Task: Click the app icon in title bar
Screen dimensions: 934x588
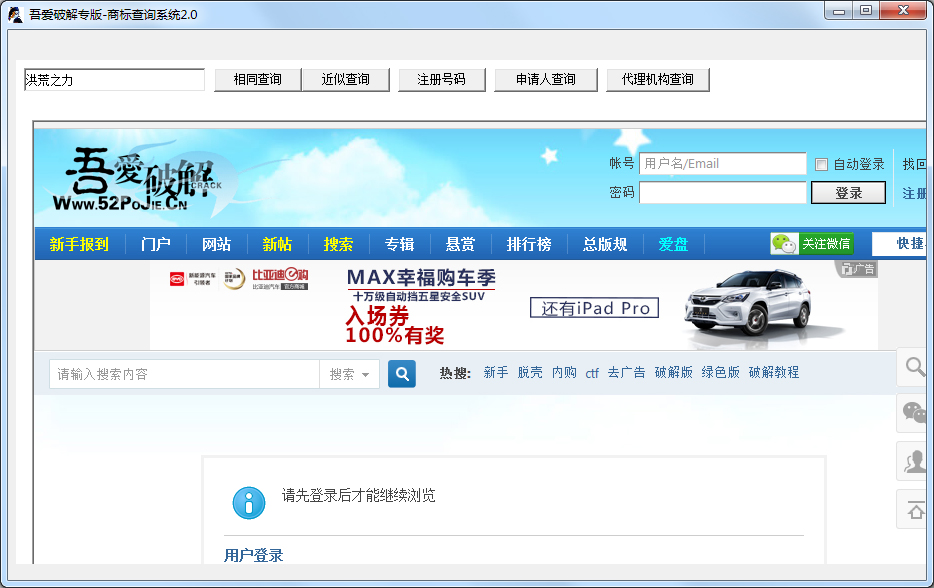Action: [15, 14]
